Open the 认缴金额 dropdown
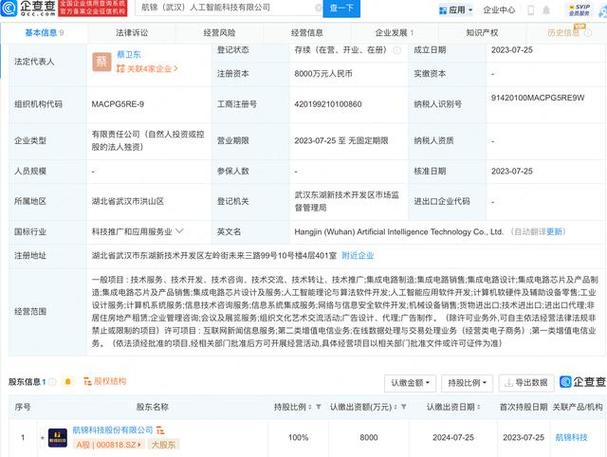Screen dimensions: 607x457 (x=410, y=383)
